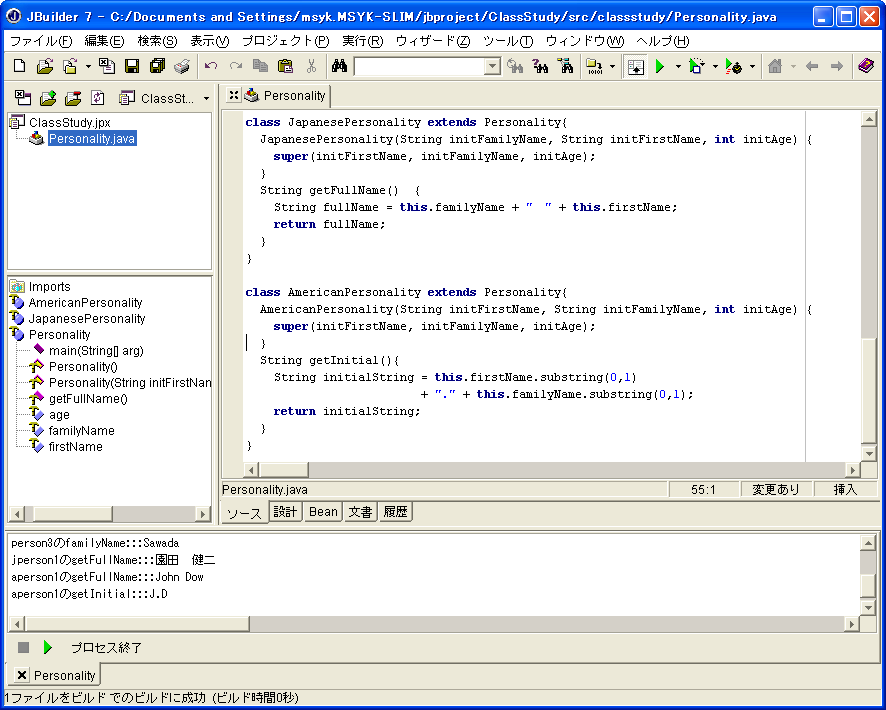Click the Undo arrow icon
Screen dimensions: 886x710
click(210, 67)
